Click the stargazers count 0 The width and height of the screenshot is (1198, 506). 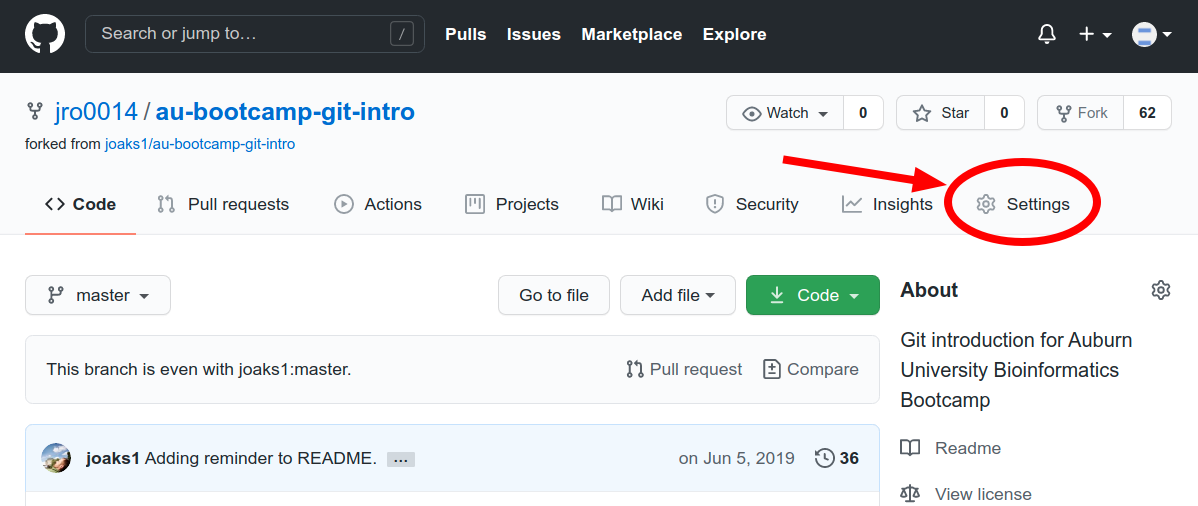(1004, 113)
